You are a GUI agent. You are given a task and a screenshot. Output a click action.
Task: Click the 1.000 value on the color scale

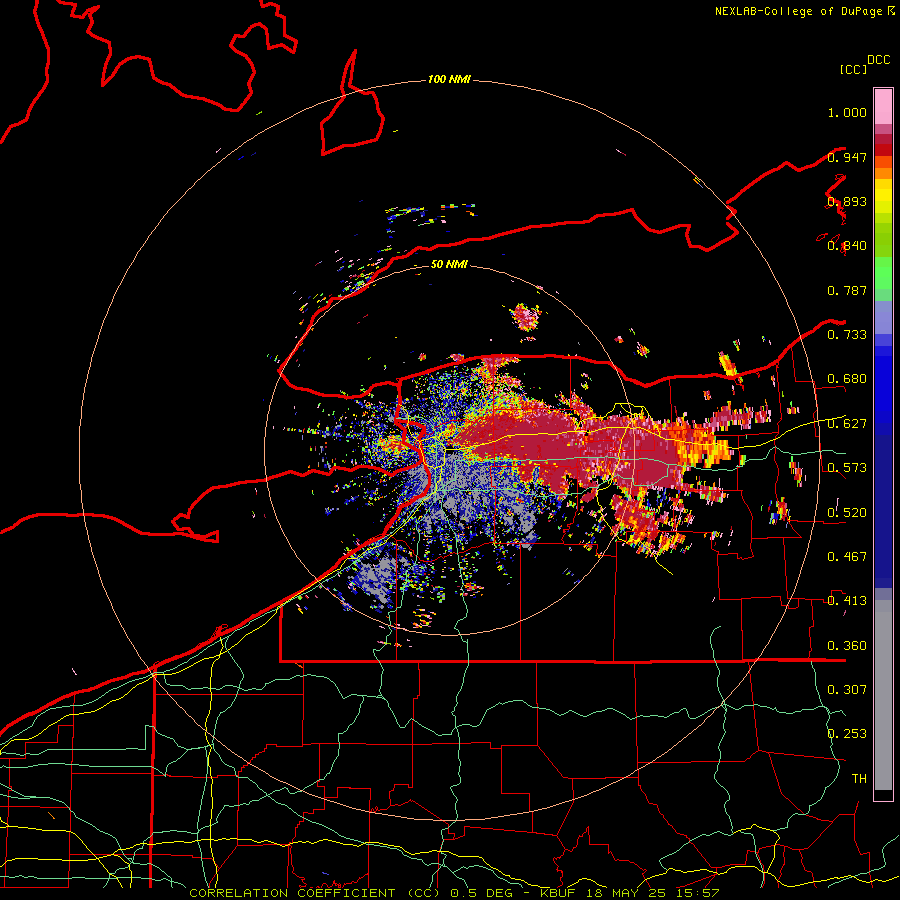(x=847, y=112)
